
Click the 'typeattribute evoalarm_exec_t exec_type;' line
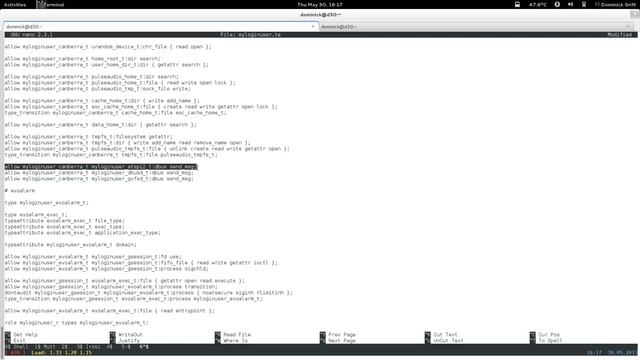pyautogui.click(x=64, y=227)
